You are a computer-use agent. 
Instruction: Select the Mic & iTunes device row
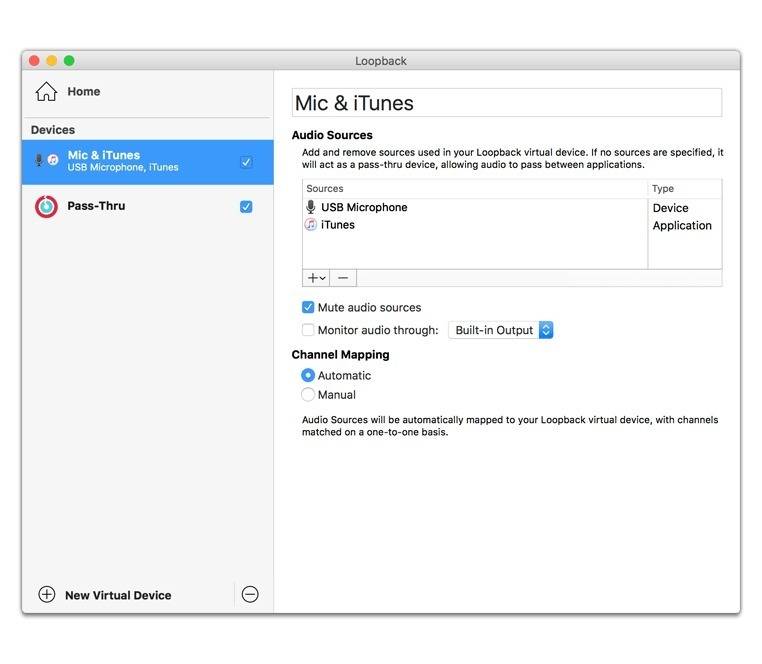[148, 162]
